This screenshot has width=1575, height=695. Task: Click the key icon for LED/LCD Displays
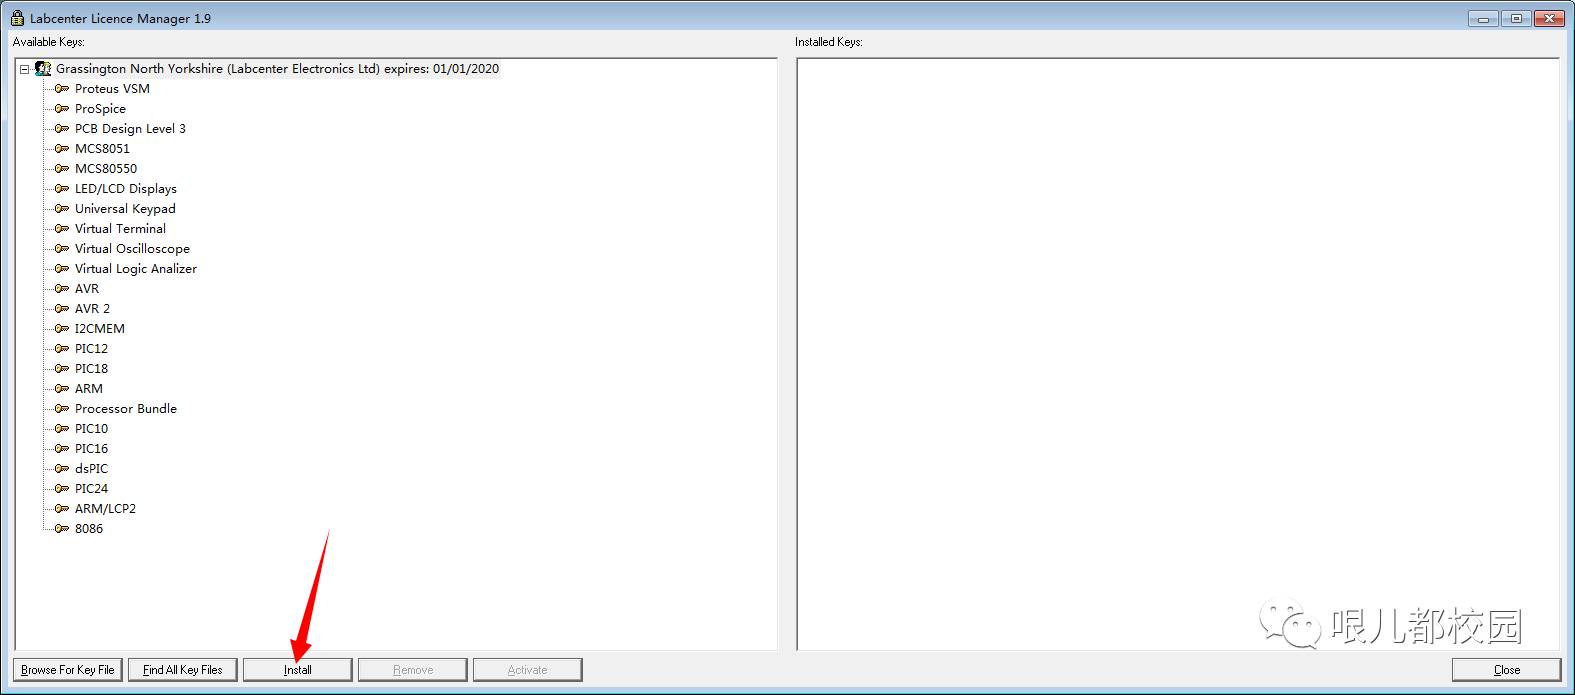[62, 189]
